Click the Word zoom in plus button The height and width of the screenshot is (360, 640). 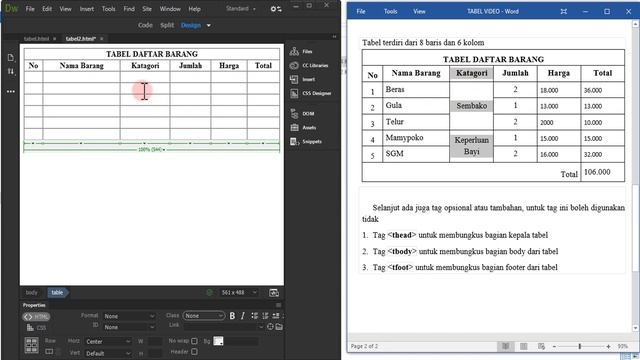(x=608, y=346)
